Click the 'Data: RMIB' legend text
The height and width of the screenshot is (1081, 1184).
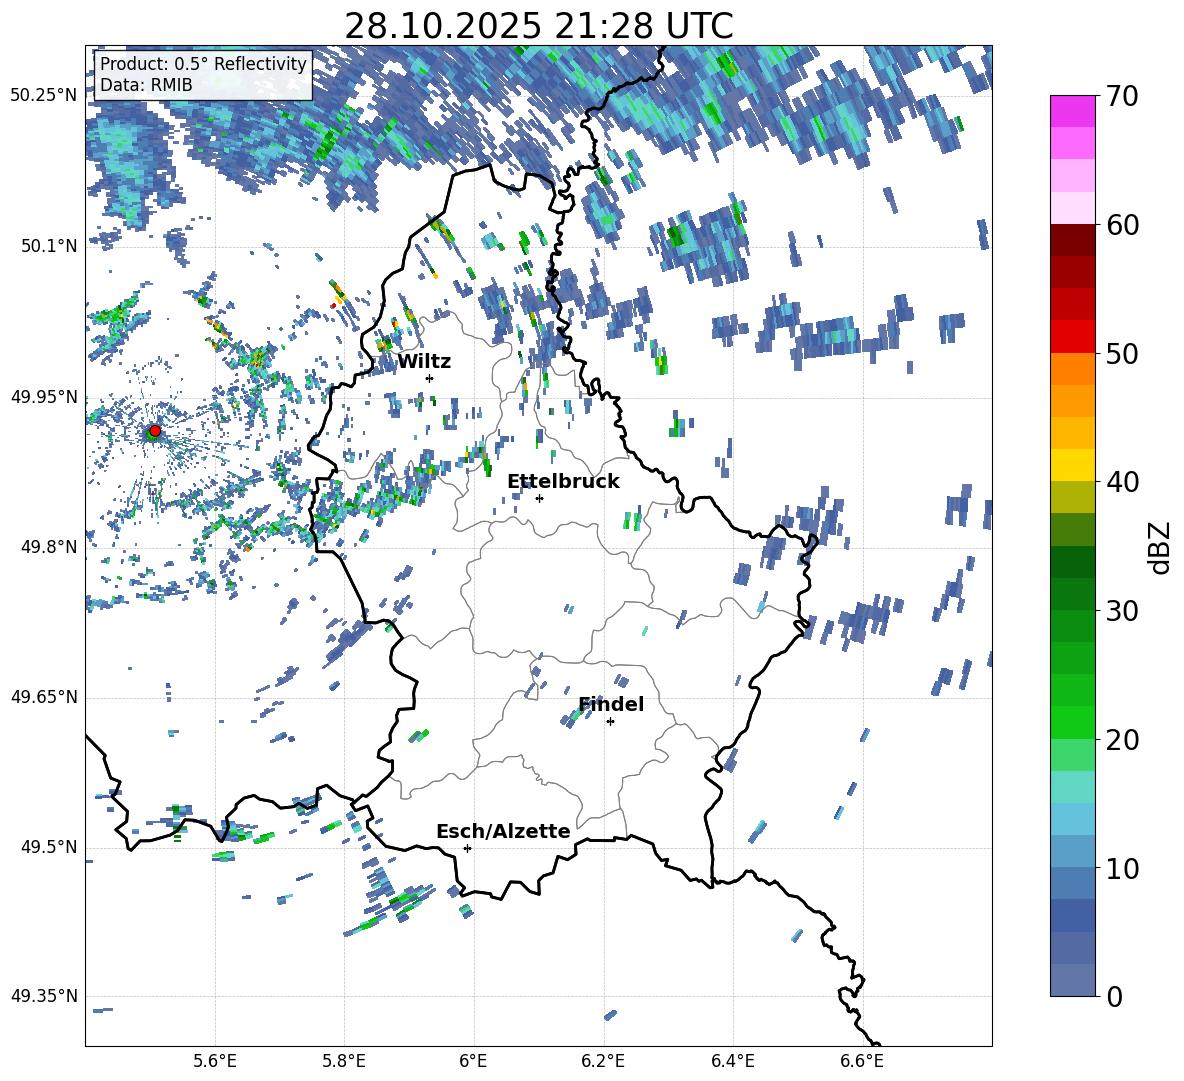(x=146, y=85)
